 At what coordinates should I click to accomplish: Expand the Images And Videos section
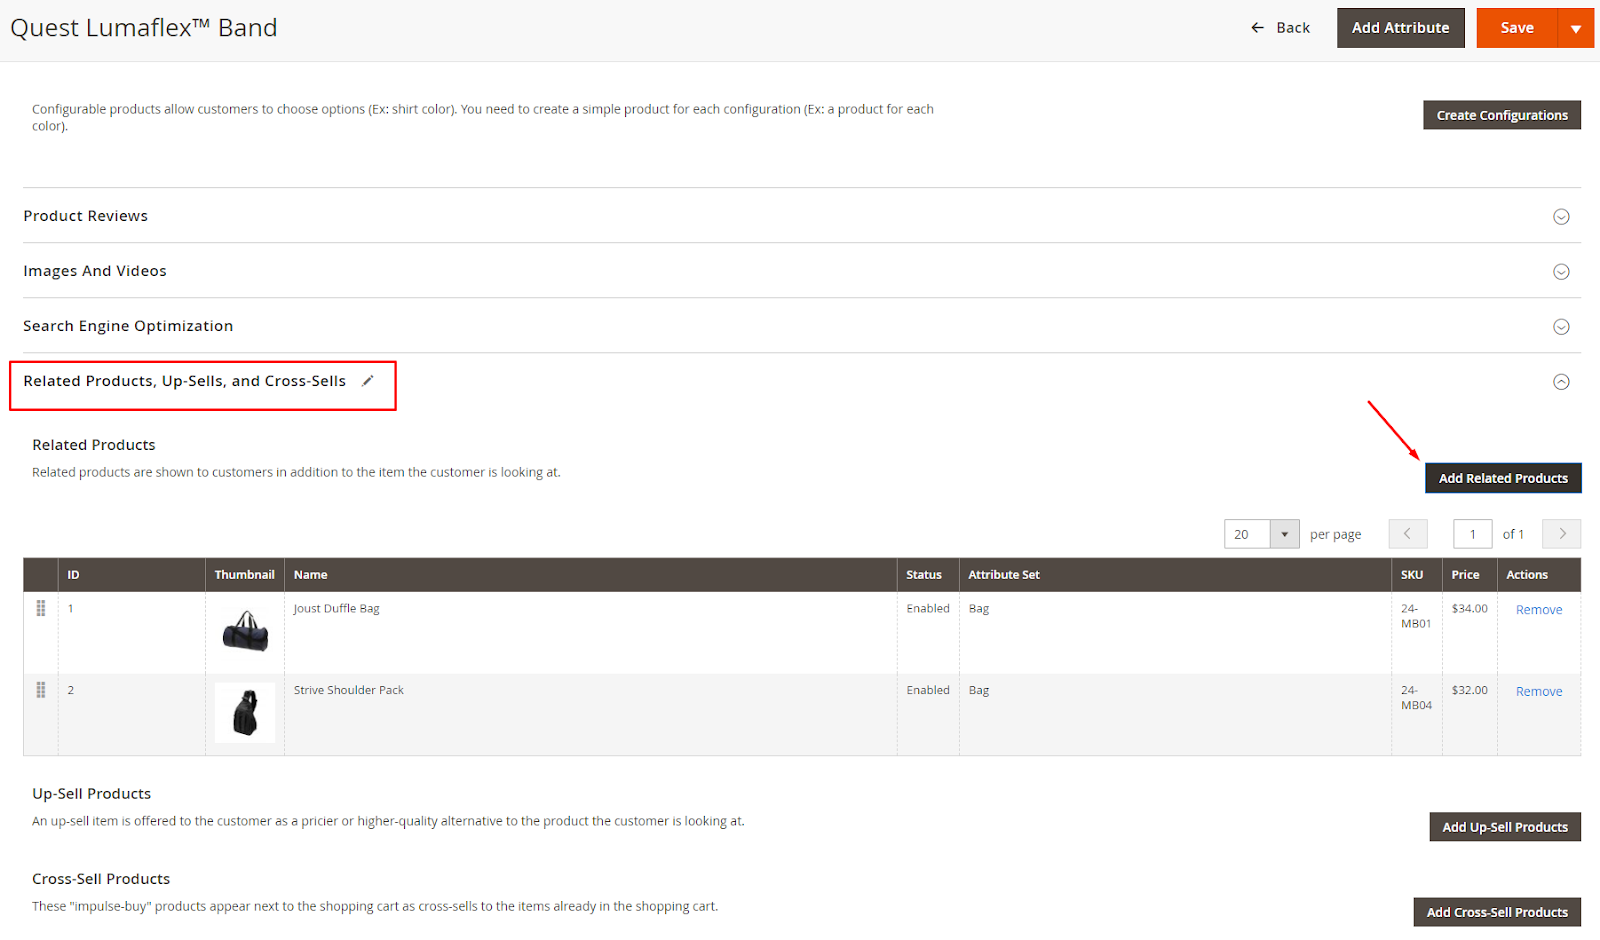pyautogui.click(x=1561, y=272)
